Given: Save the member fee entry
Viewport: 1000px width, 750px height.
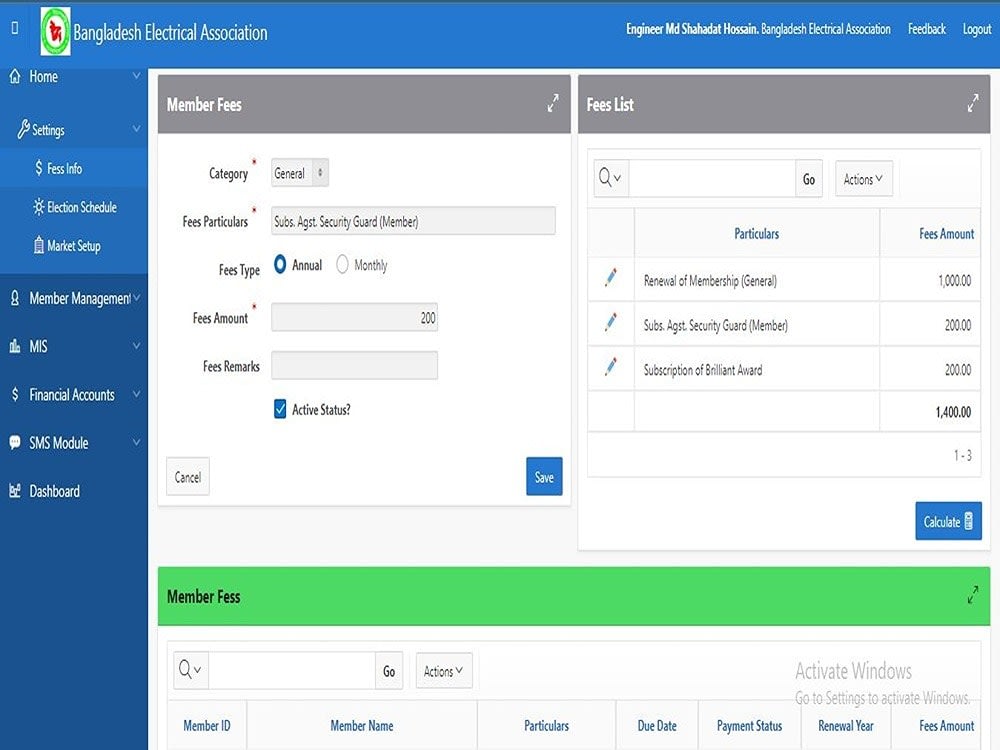Looking at the screenshot, I should [544, 477].
